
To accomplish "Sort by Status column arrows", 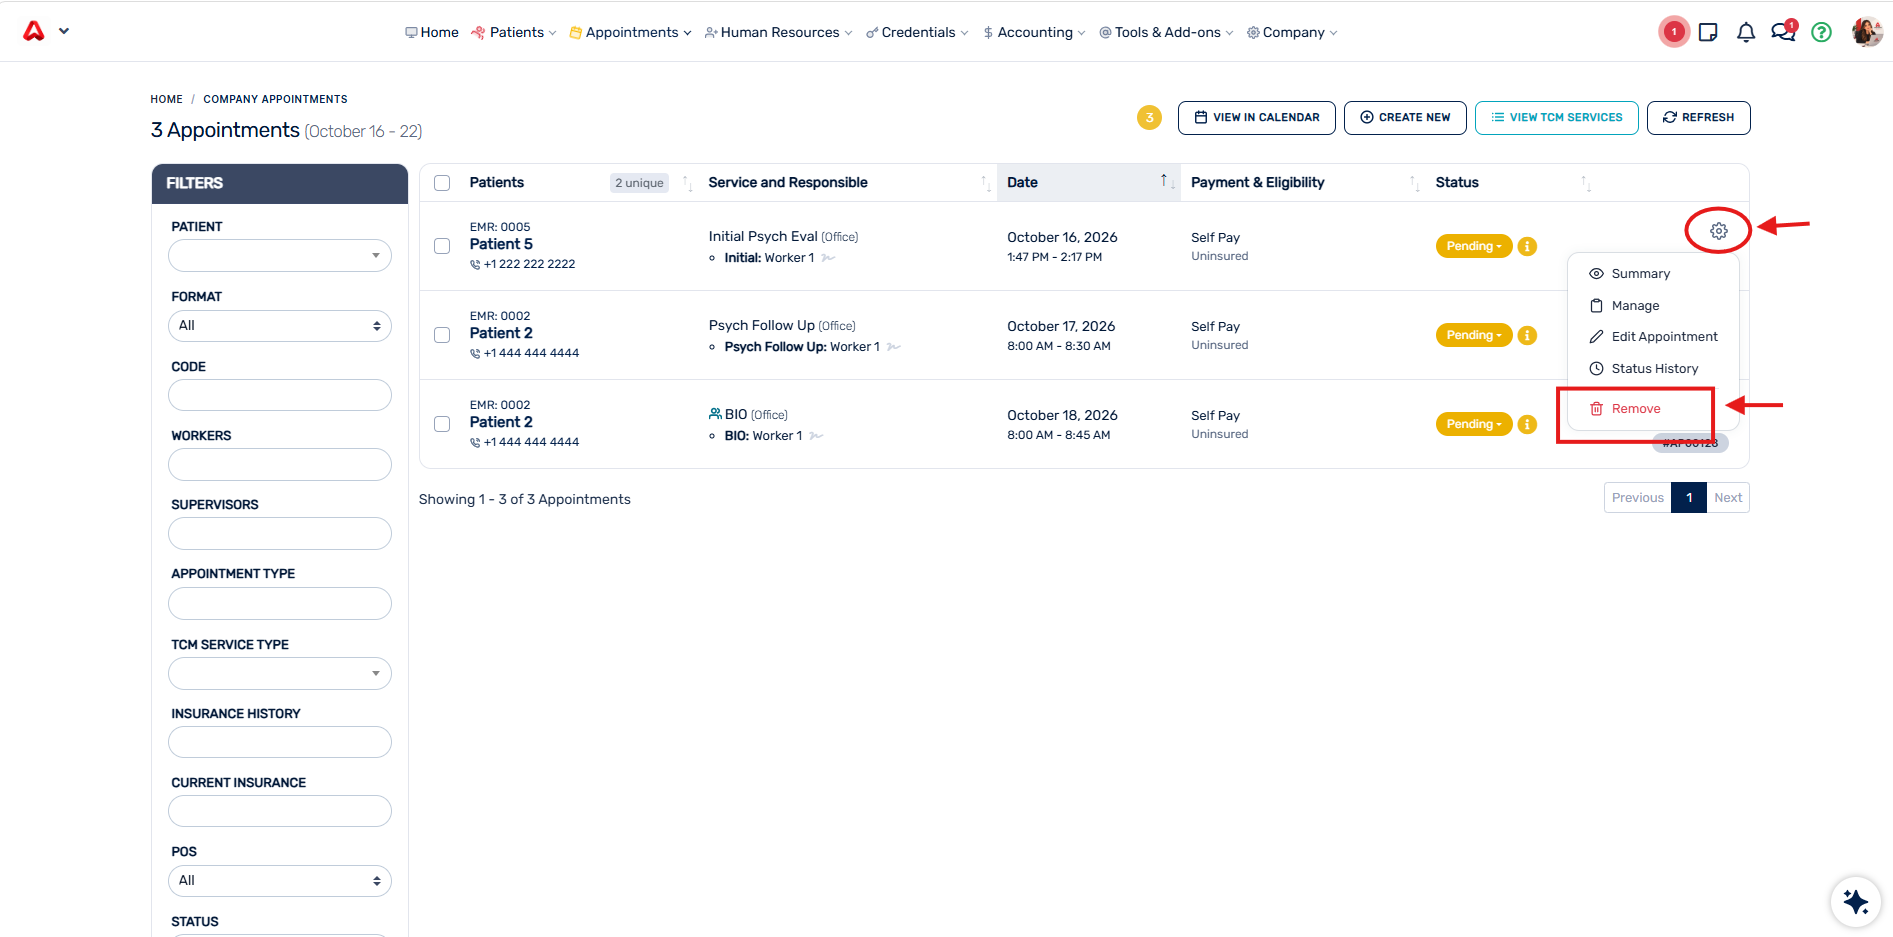I will (1586, 182).
